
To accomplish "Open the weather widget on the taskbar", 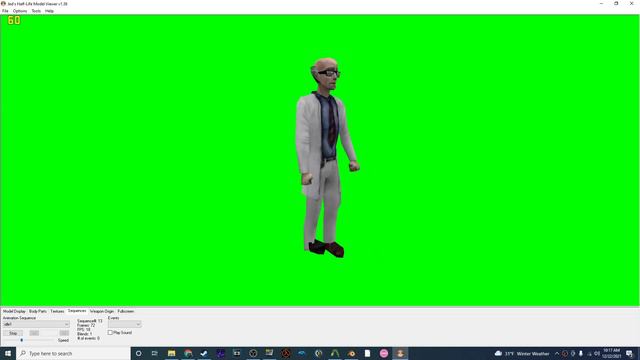I will tap(522, 353).
